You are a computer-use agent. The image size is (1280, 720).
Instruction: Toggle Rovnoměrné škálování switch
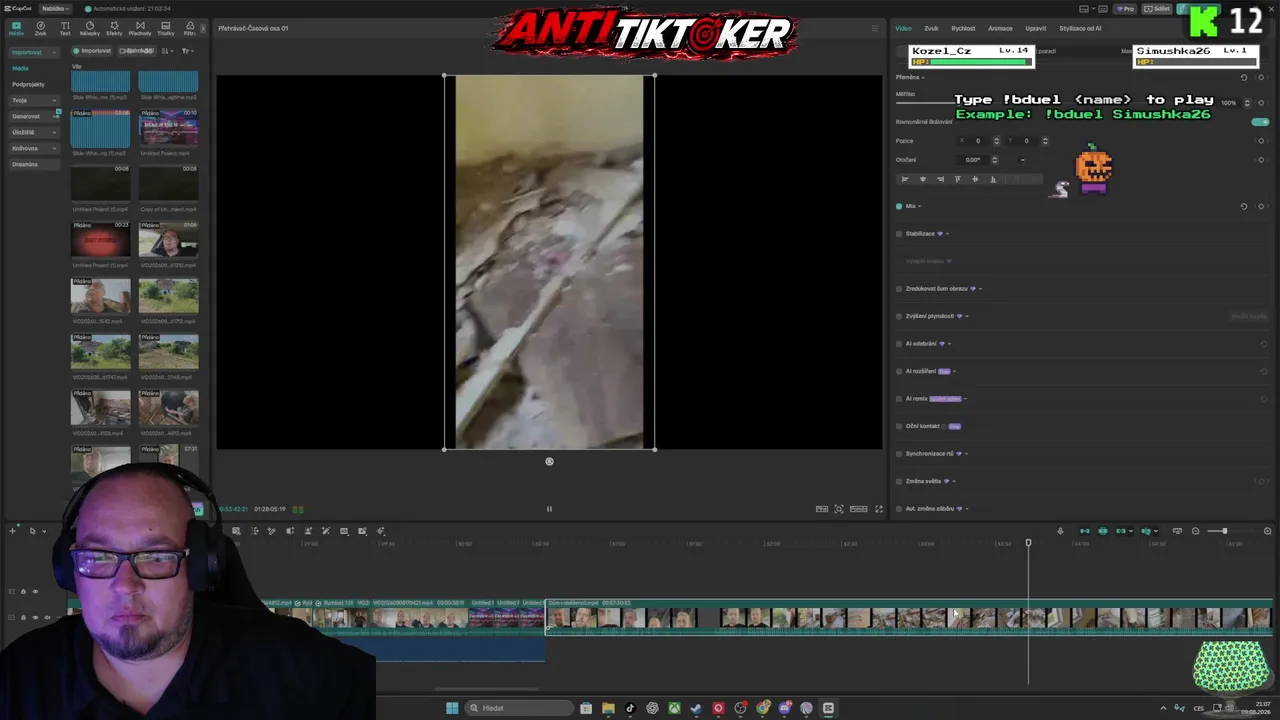1260,122
